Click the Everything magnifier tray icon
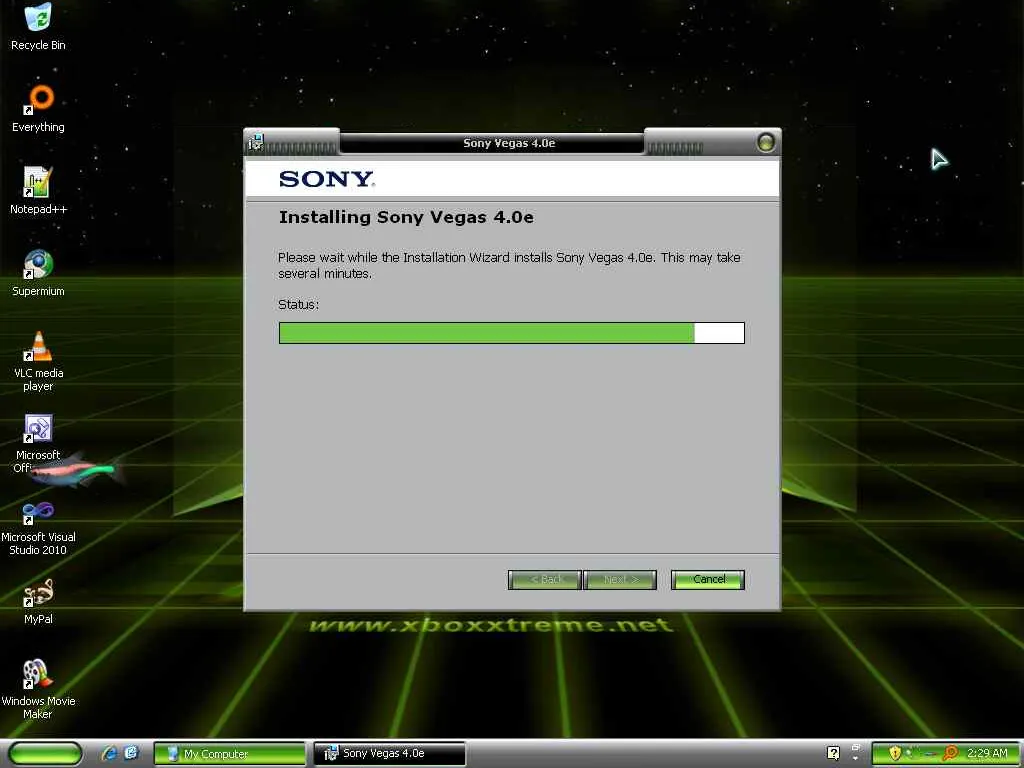1024x768 pixels. 951,753
